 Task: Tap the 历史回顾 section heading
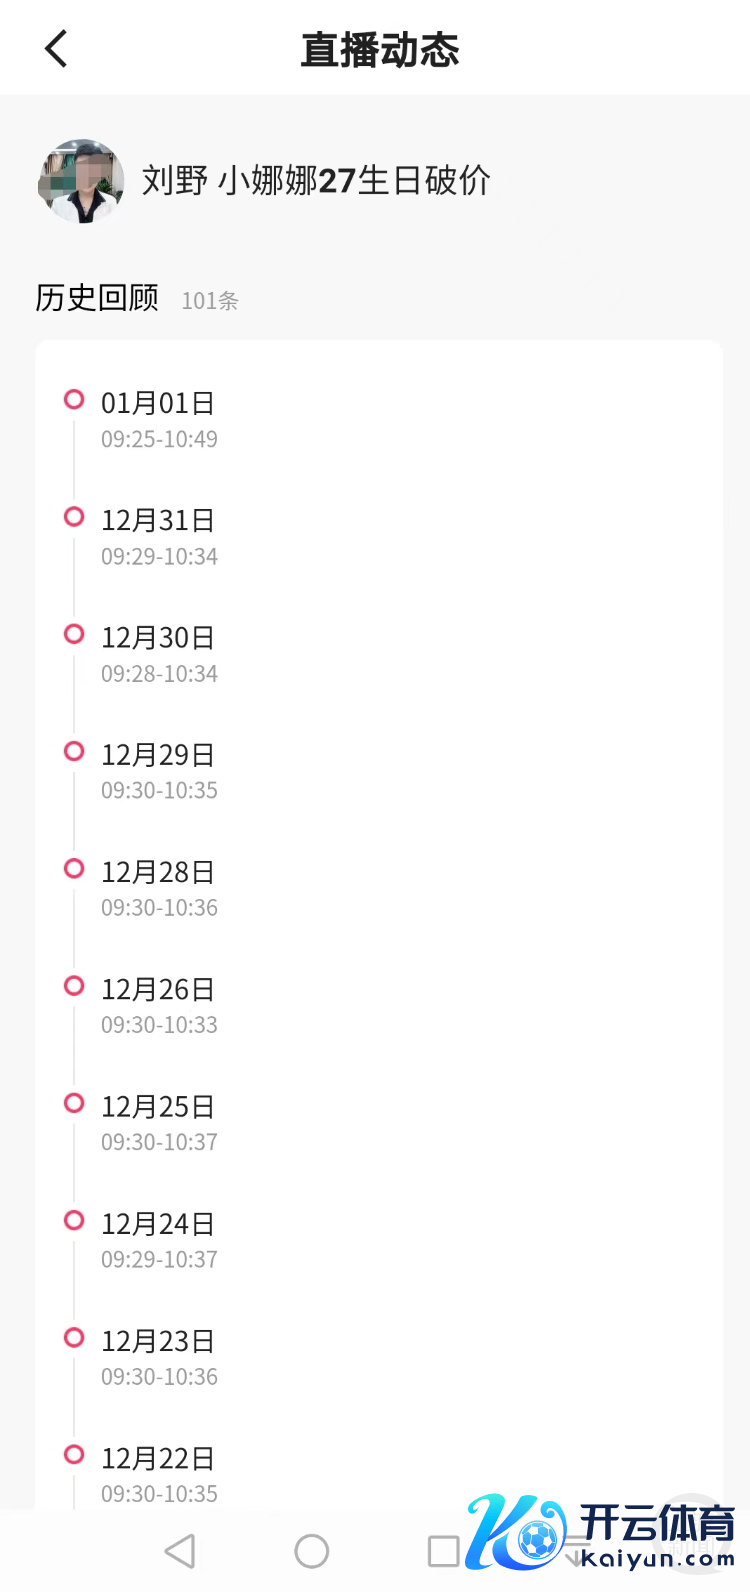(97, 298)
